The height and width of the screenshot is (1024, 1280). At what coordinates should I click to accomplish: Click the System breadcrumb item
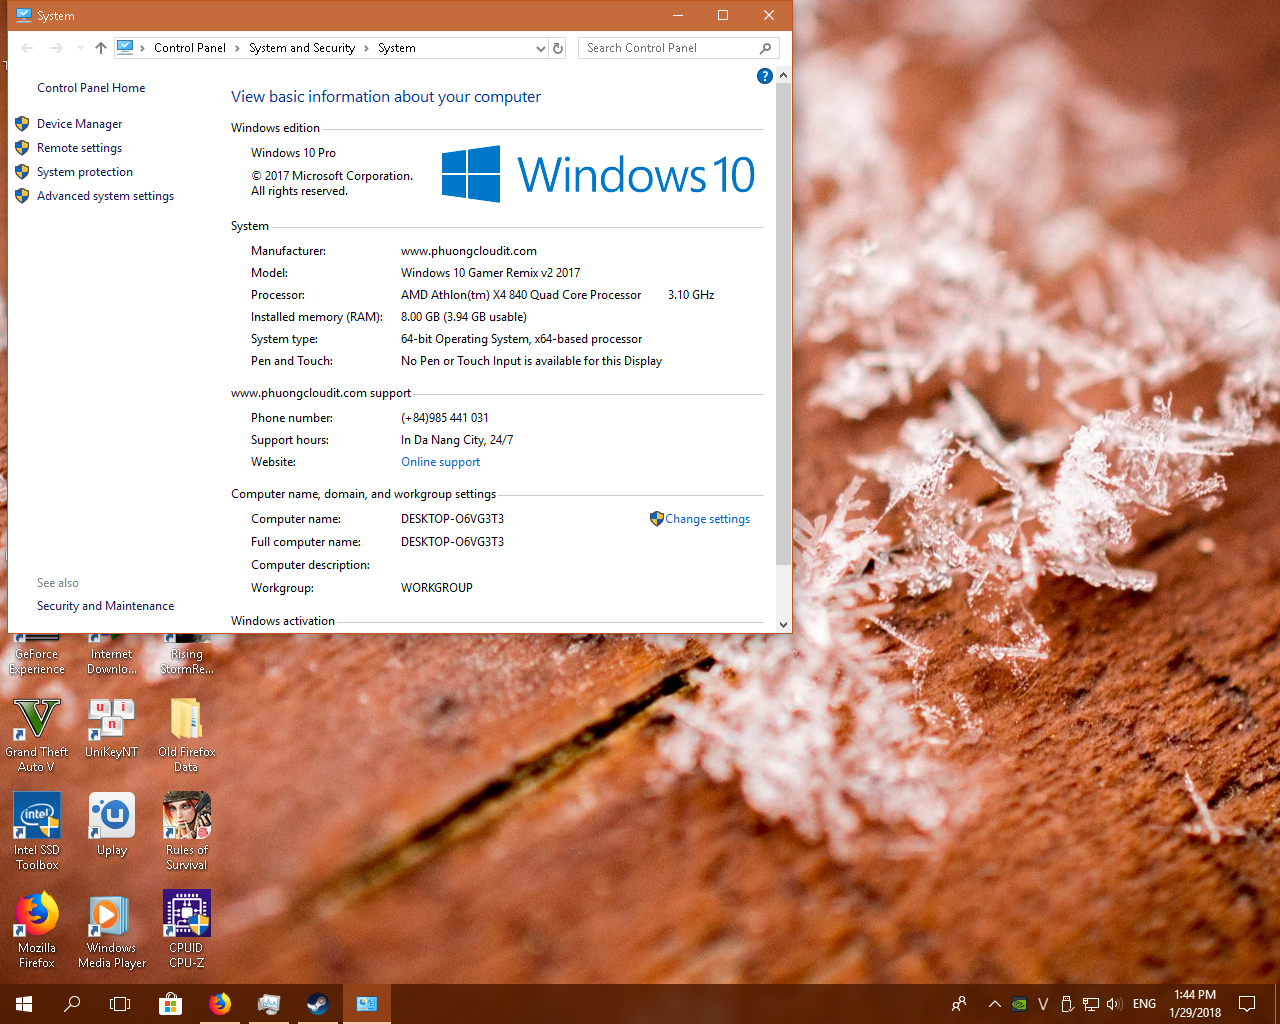[397, 48]
